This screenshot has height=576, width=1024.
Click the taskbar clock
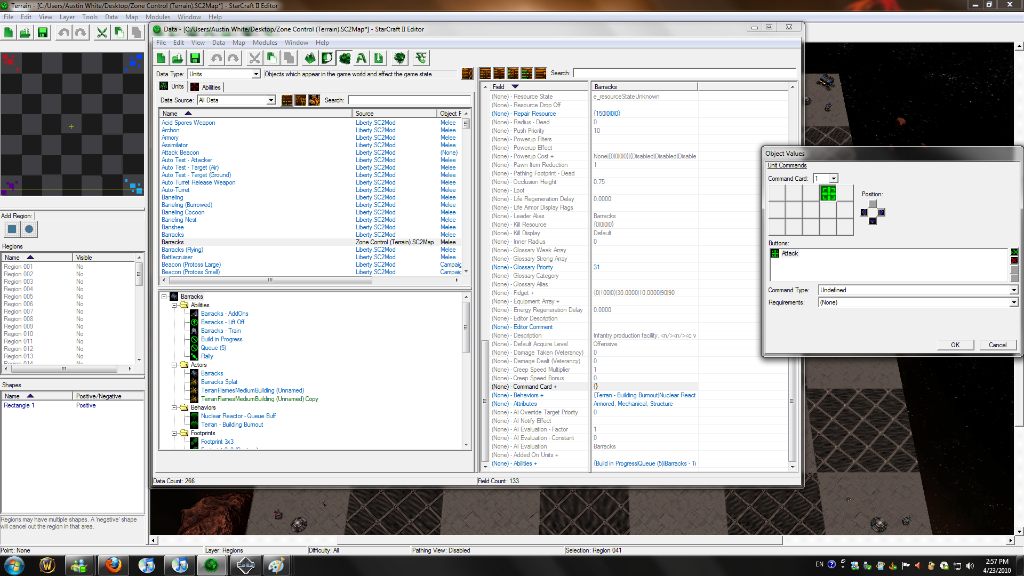997,566
